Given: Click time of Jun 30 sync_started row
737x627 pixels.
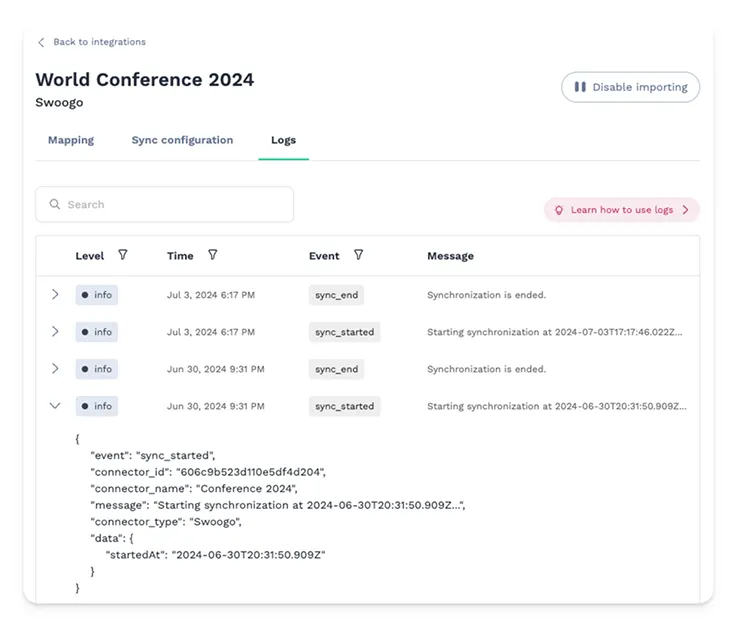Looking at the screenshot, I should point(216,406).
